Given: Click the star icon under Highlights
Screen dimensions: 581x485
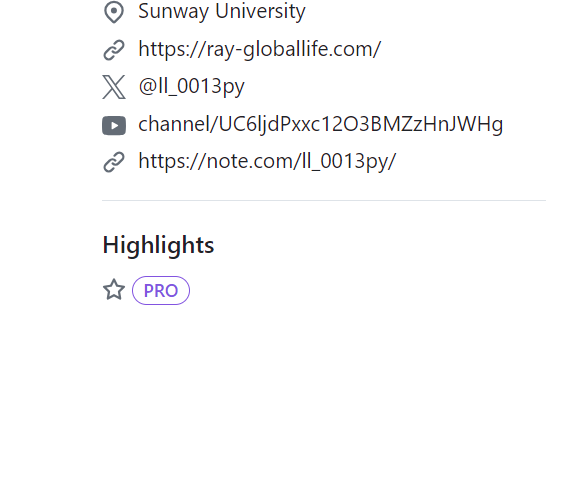Looking at the screenshot, I should 114,290.
